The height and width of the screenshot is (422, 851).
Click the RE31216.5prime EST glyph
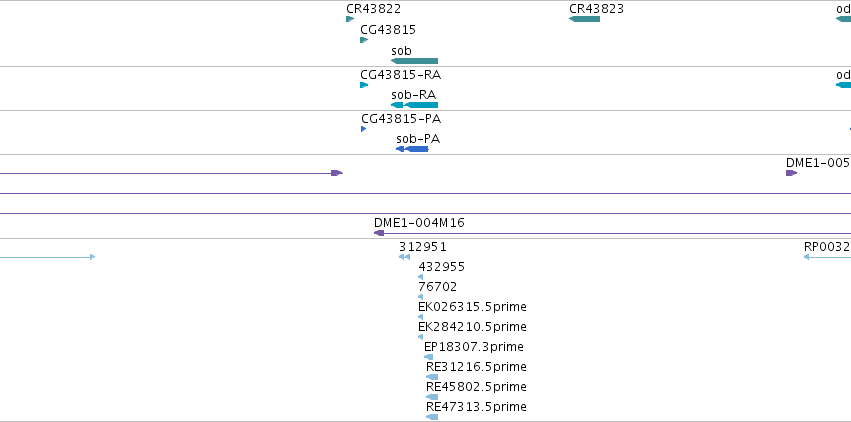pyautogui.click(x=432, y=377)
